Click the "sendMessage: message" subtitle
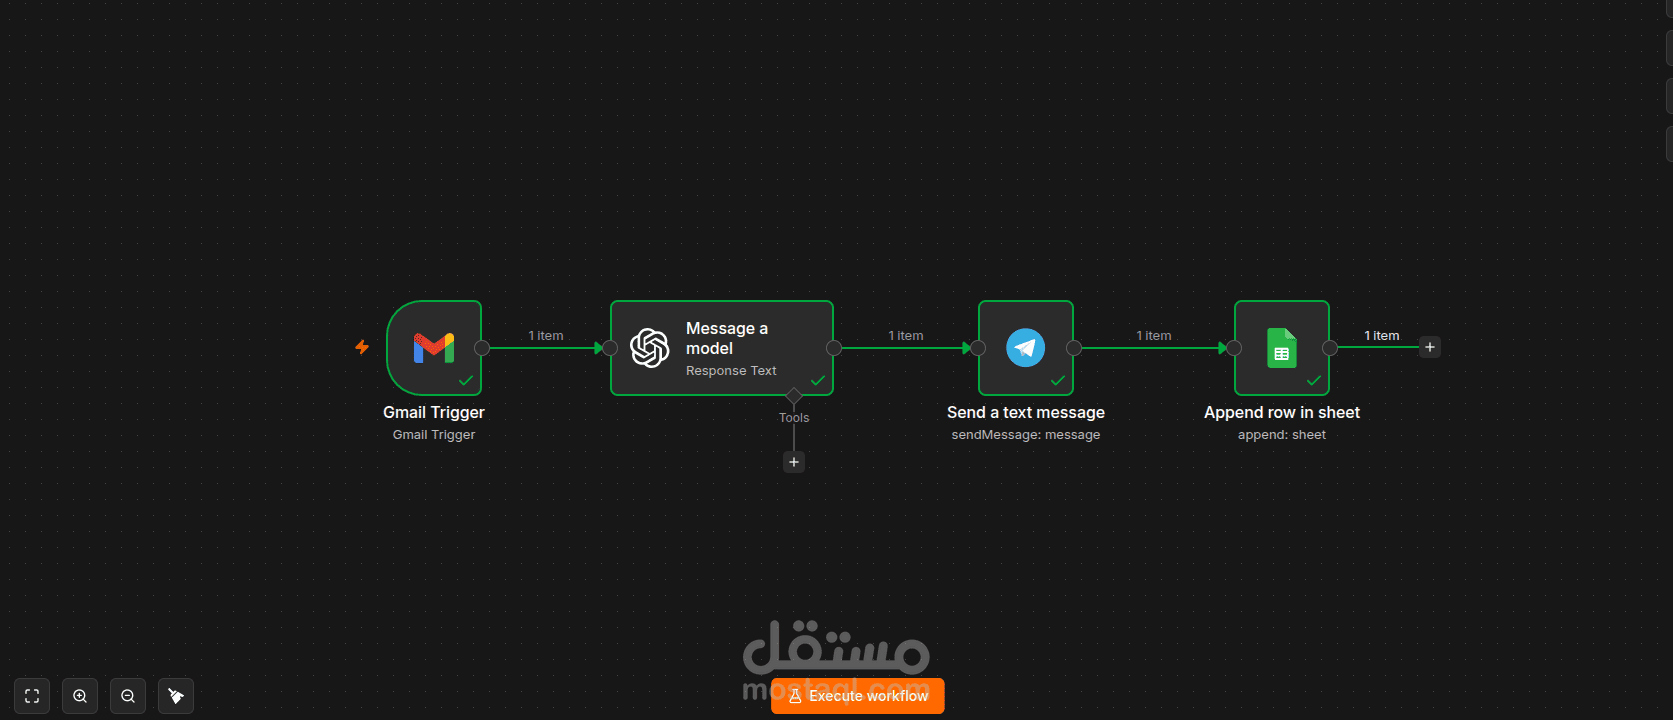1673x720 pixels. 1026,435
